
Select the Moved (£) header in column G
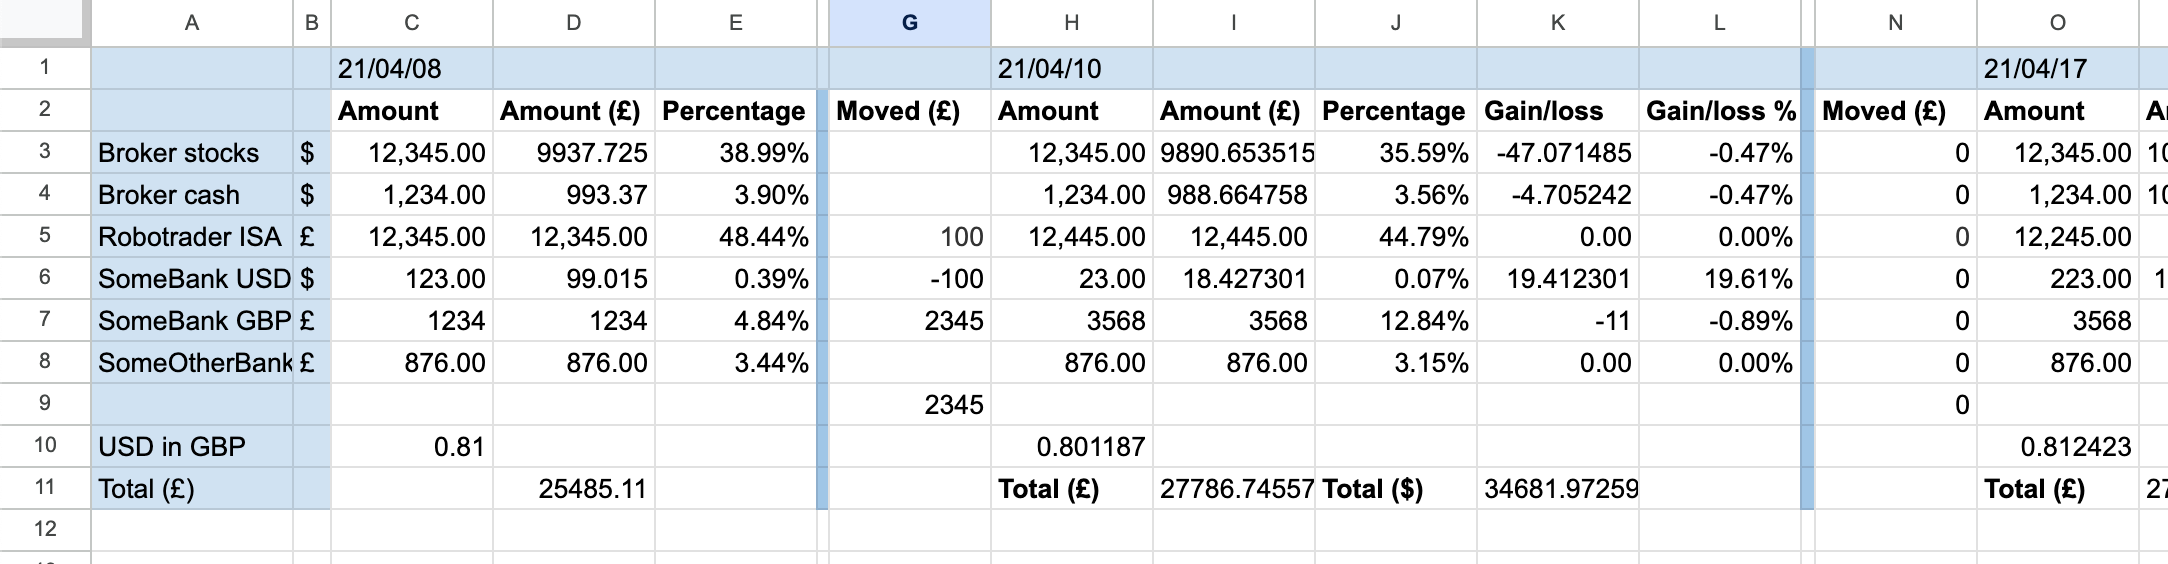[910, 111]
